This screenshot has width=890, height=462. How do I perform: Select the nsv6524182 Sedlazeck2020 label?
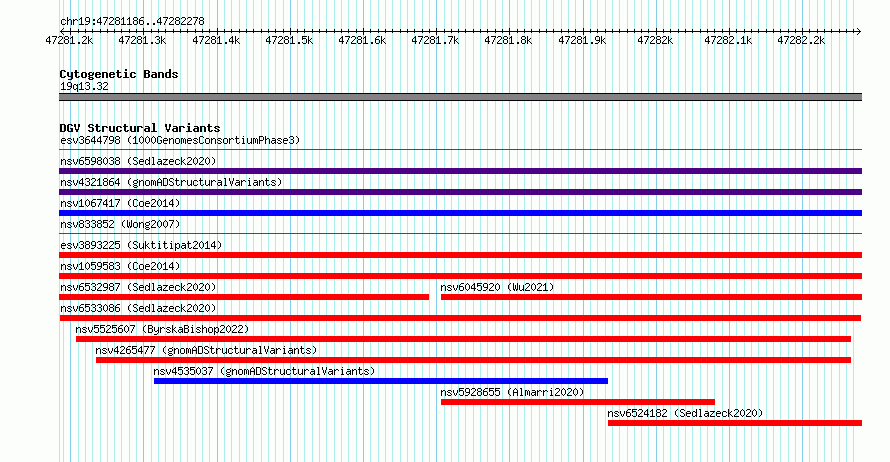point(685,413)
